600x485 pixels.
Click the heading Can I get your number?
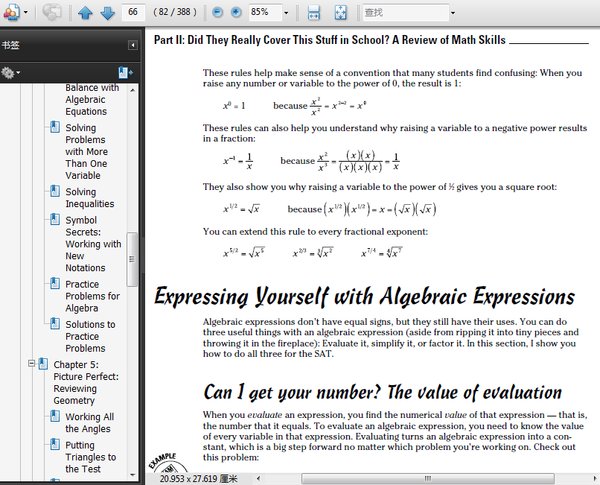[x=292, y=392]
